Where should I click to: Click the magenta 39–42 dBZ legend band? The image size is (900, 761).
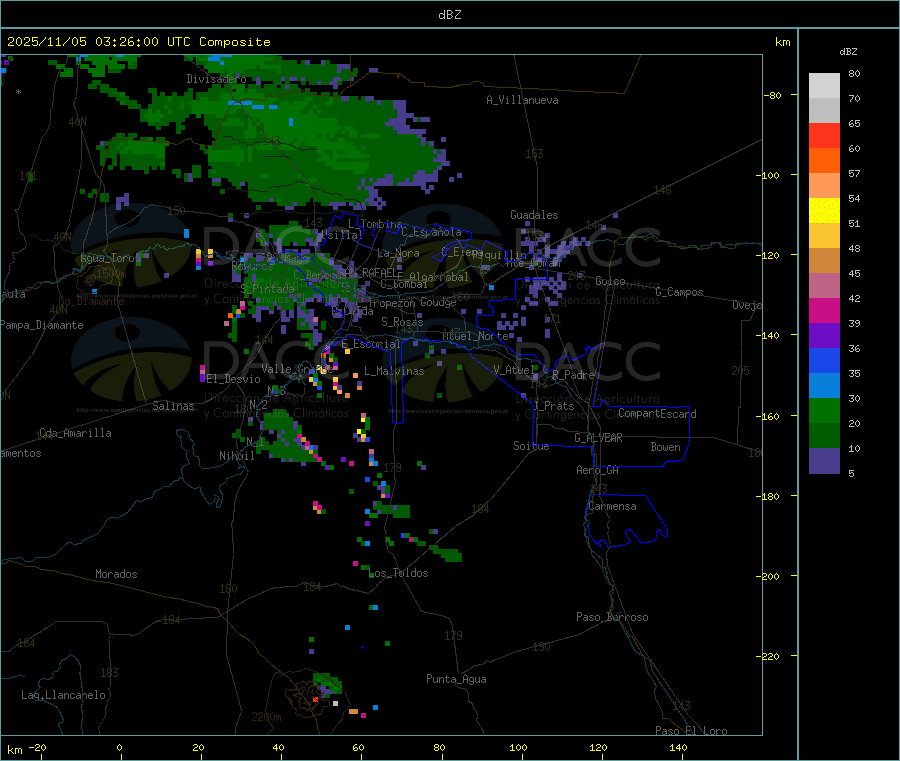point(824,310)
